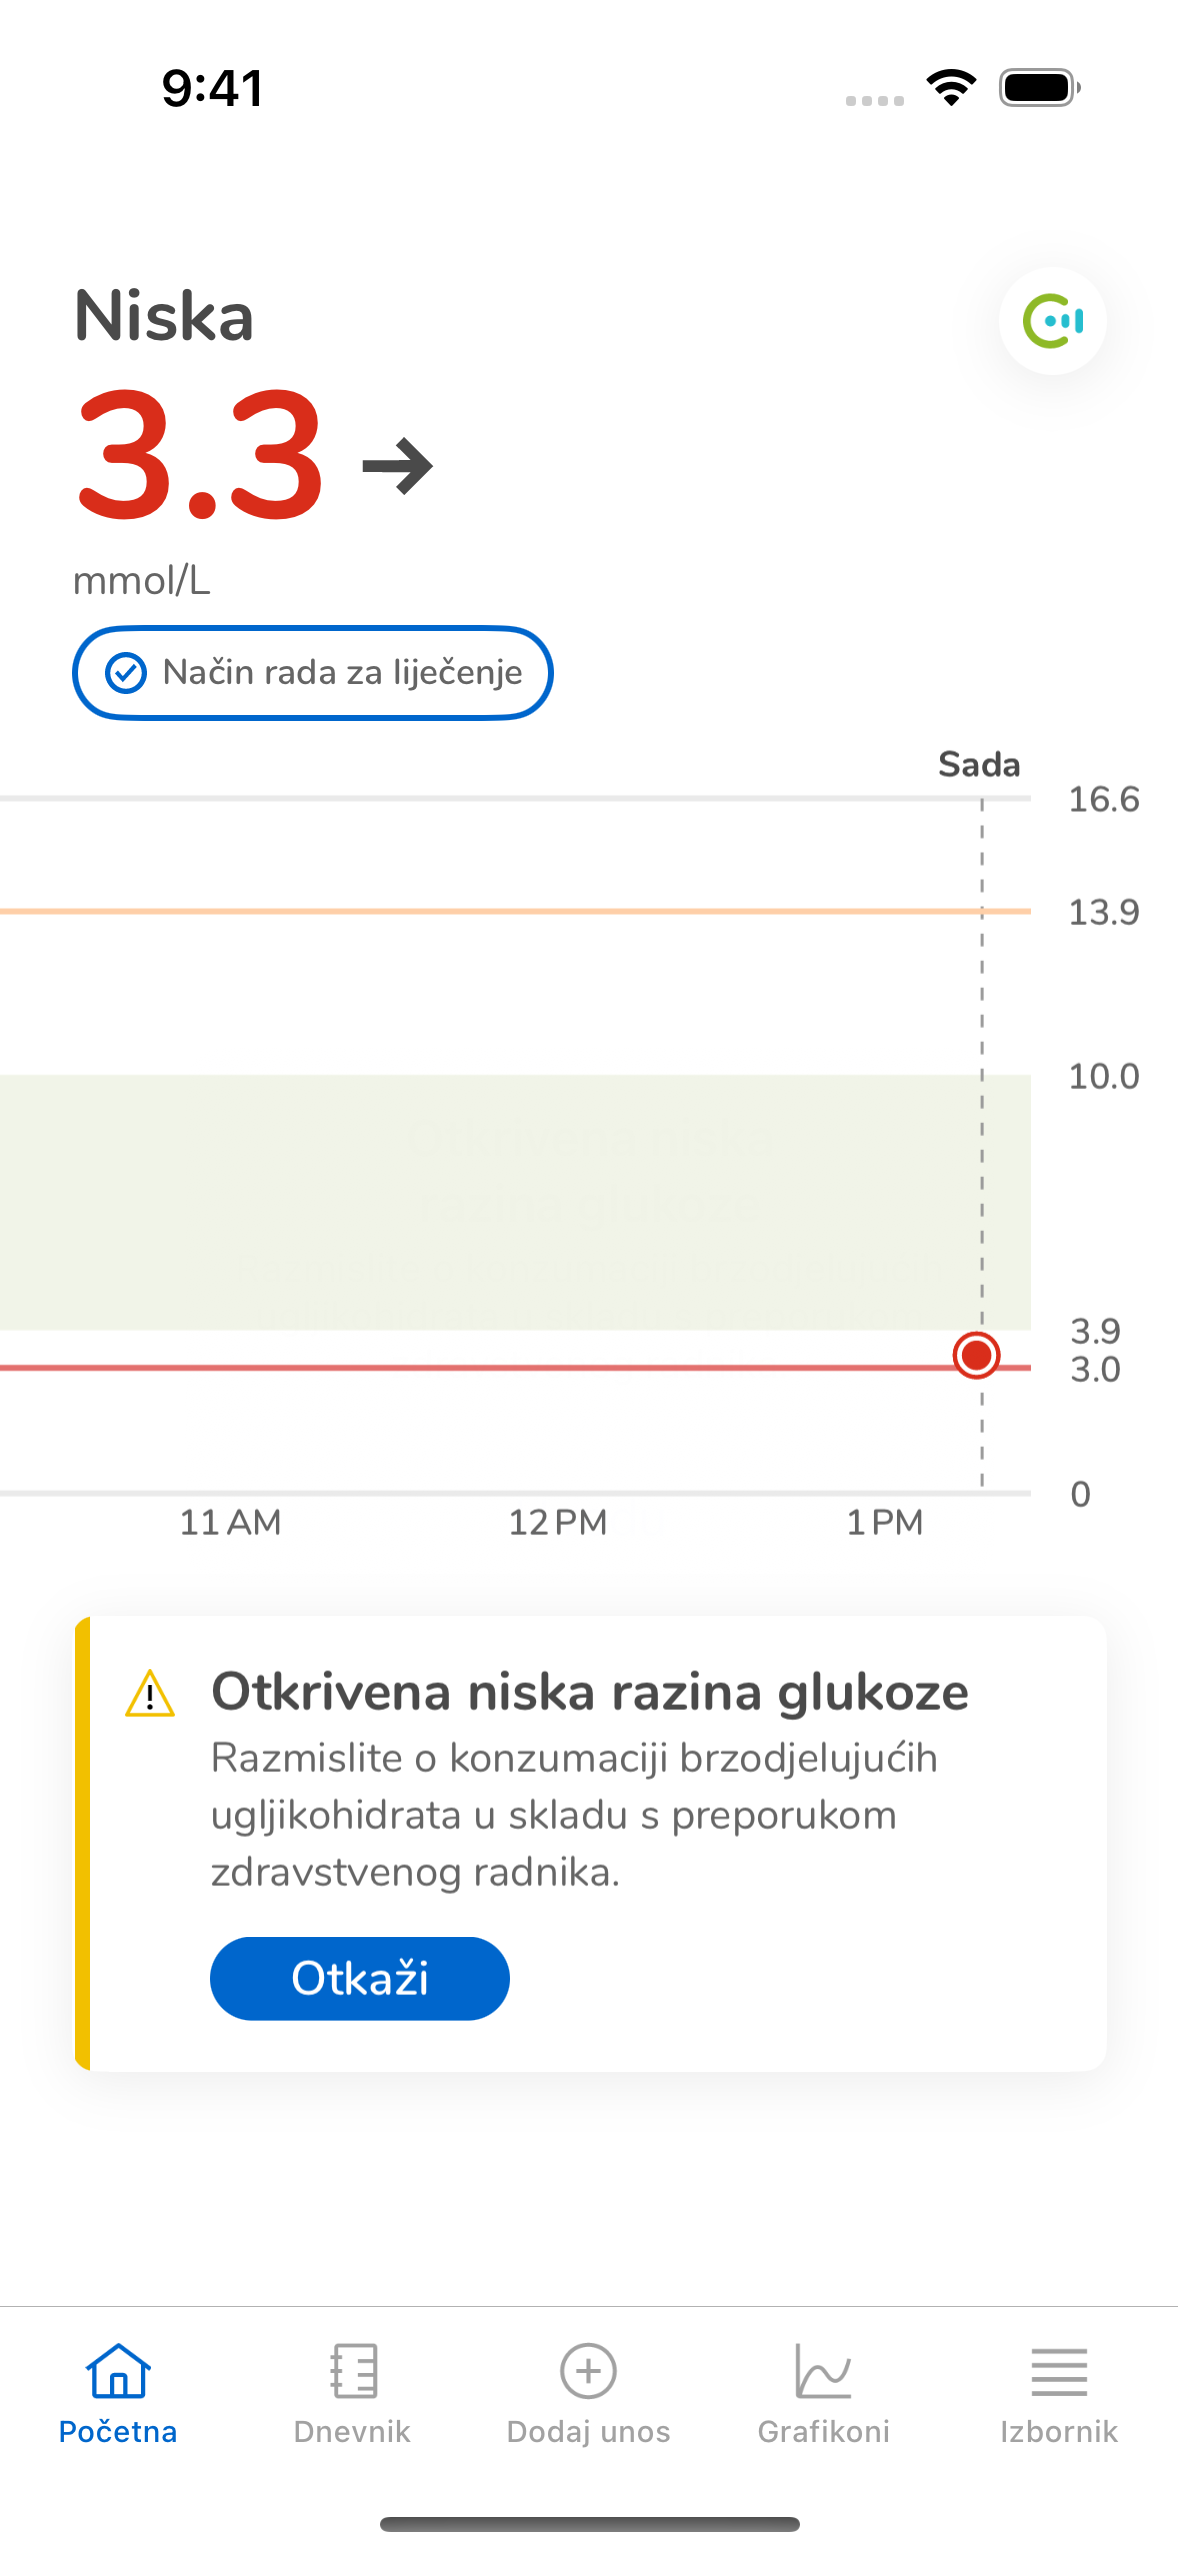Screen dimensions: 1178x2556
Task: Tap the 12 PM time axis label
Action: pyautogui.click(x=558, y=1522)
